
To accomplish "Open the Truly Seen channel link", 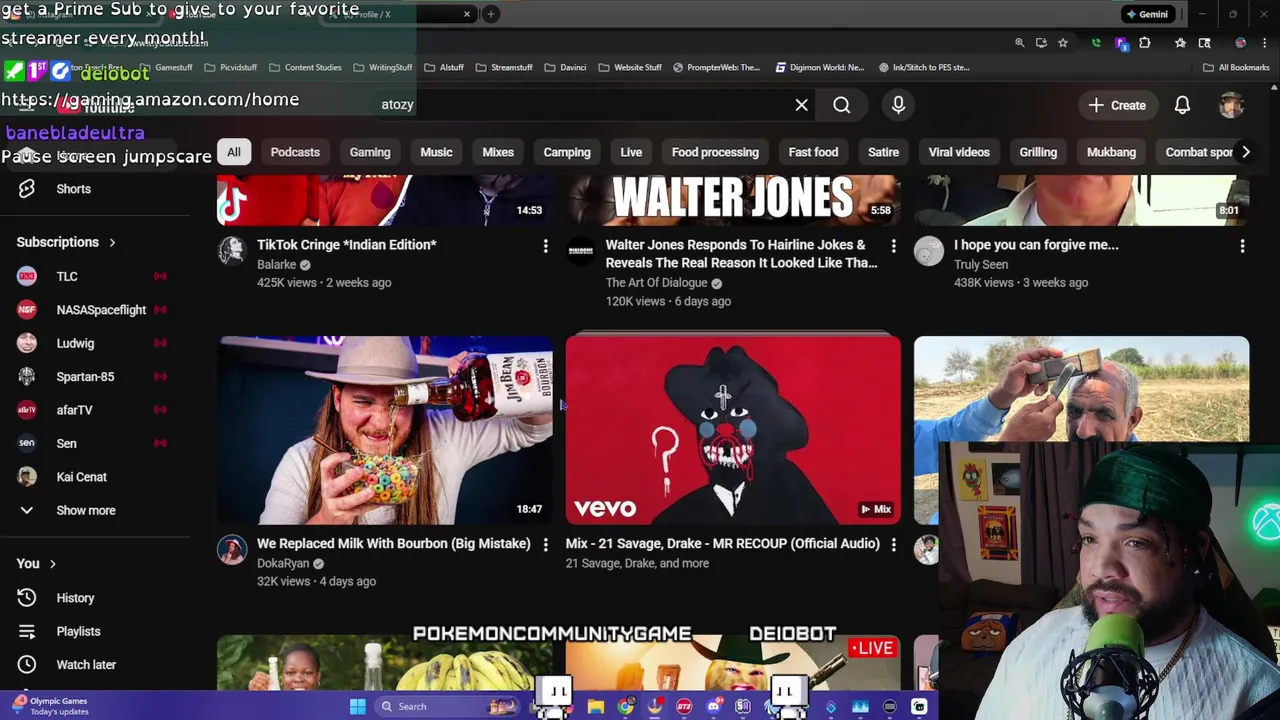I will pyautogui.click(x=981, y=265).
